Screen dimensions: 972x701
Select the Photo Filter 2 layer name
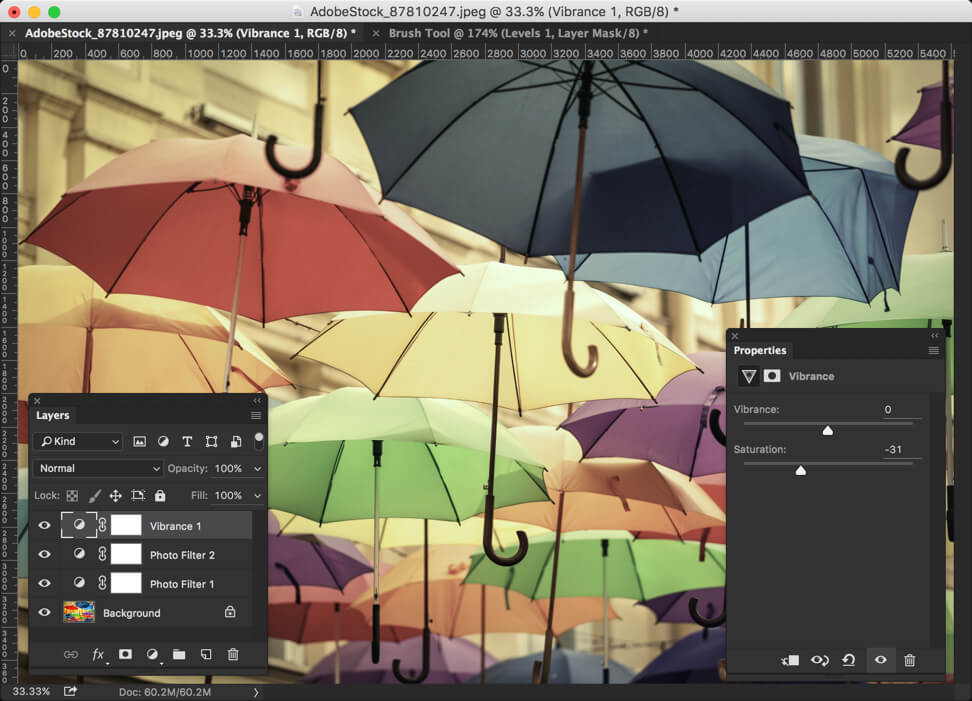182,555
